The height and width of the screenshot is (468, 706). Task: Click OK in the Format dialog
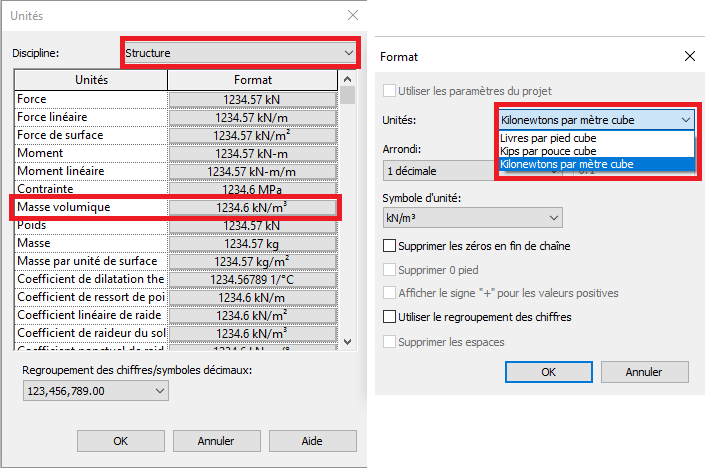coord(548,372)
